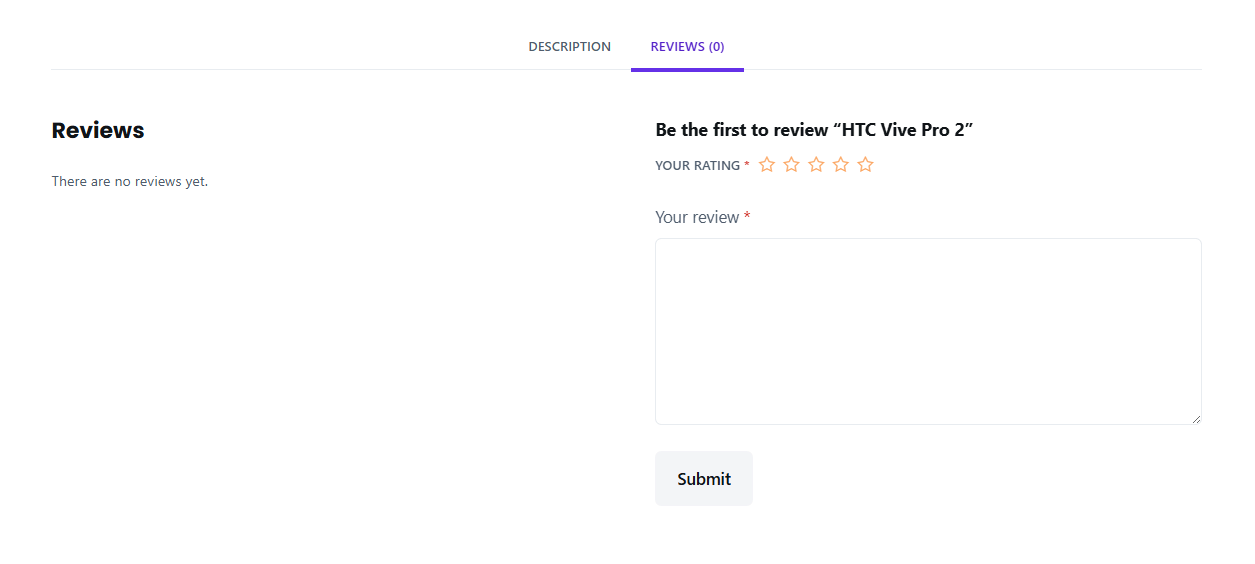Choose the third star rating
Screen dimensions: 1255x564
pyautogui.click(x=816, y=165)
